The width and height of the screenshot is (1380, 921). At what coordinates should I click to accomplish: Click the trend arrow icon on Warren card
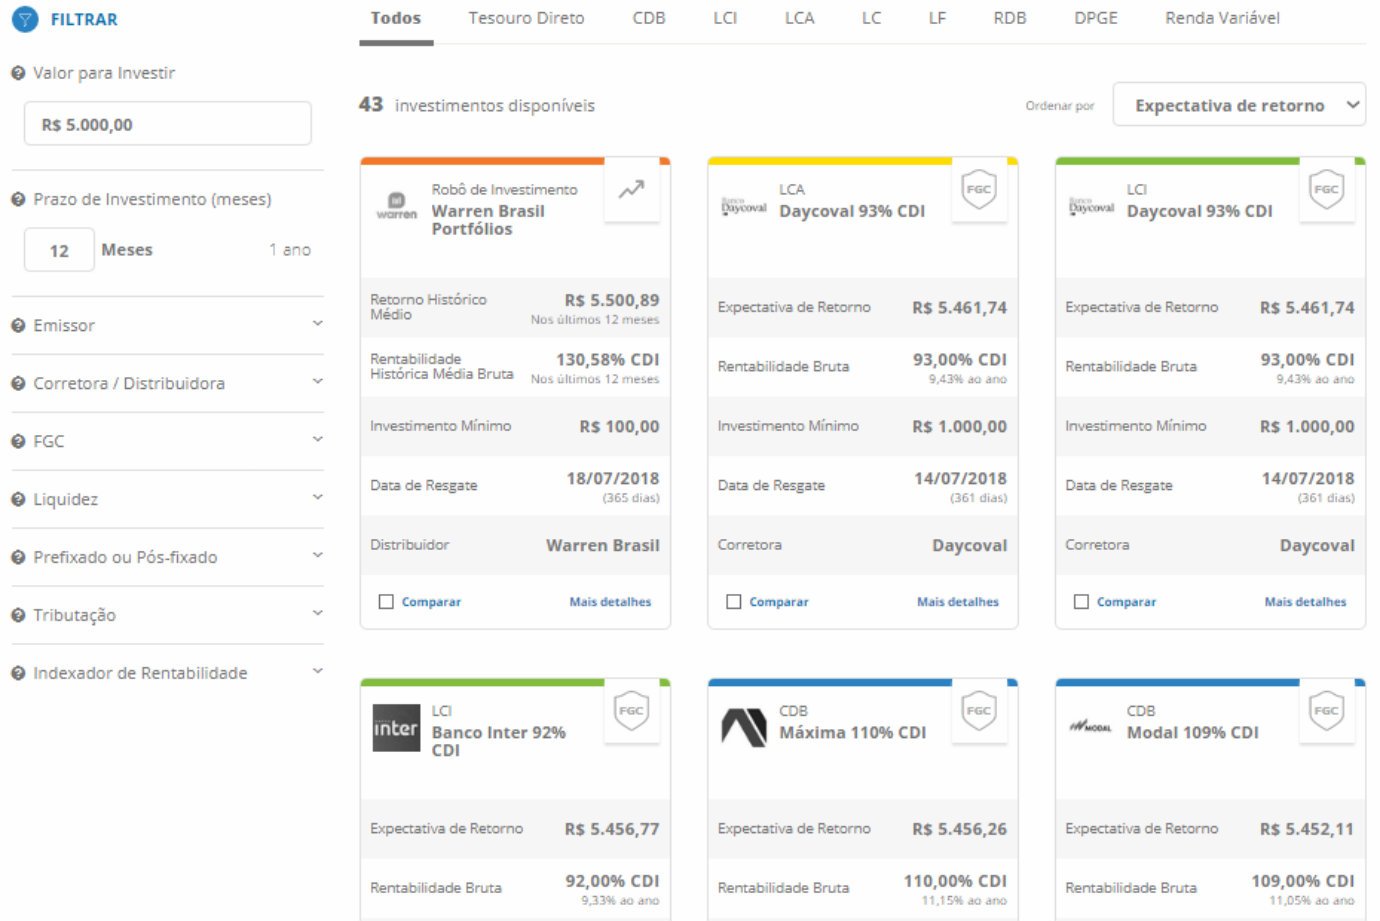tap(631, 189)
